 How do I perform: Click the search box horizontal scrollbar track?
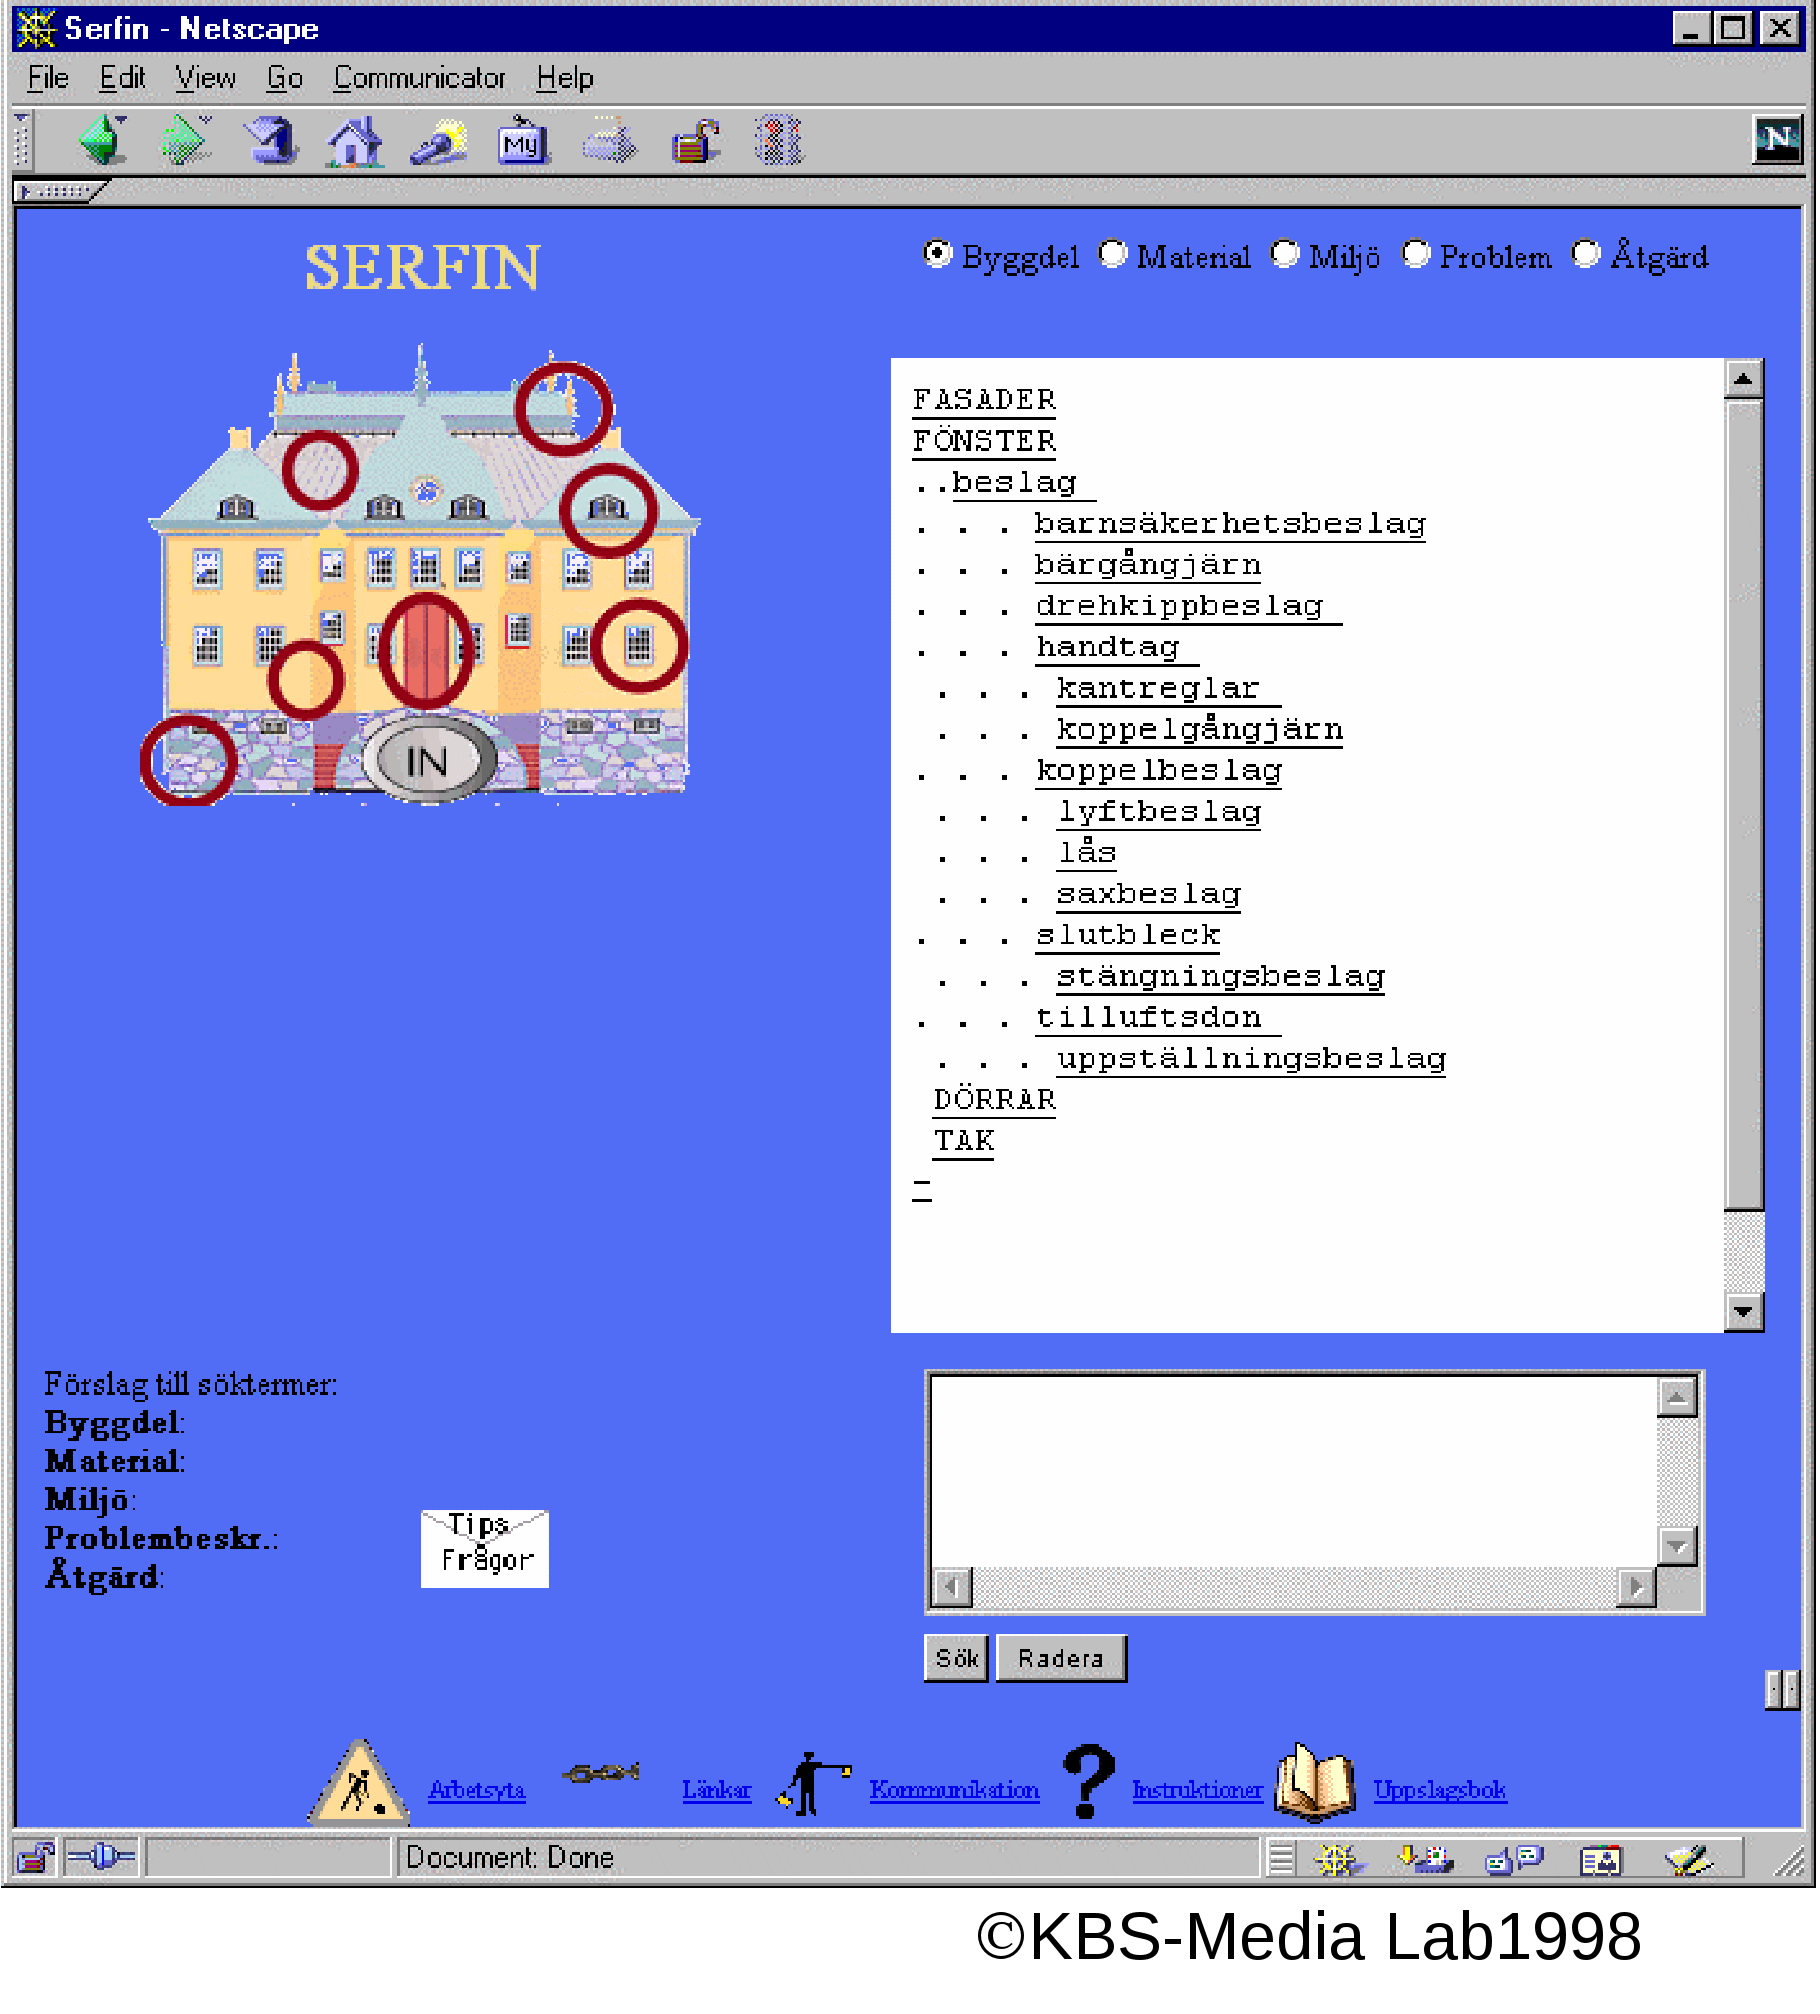tap(1294, 1587)
